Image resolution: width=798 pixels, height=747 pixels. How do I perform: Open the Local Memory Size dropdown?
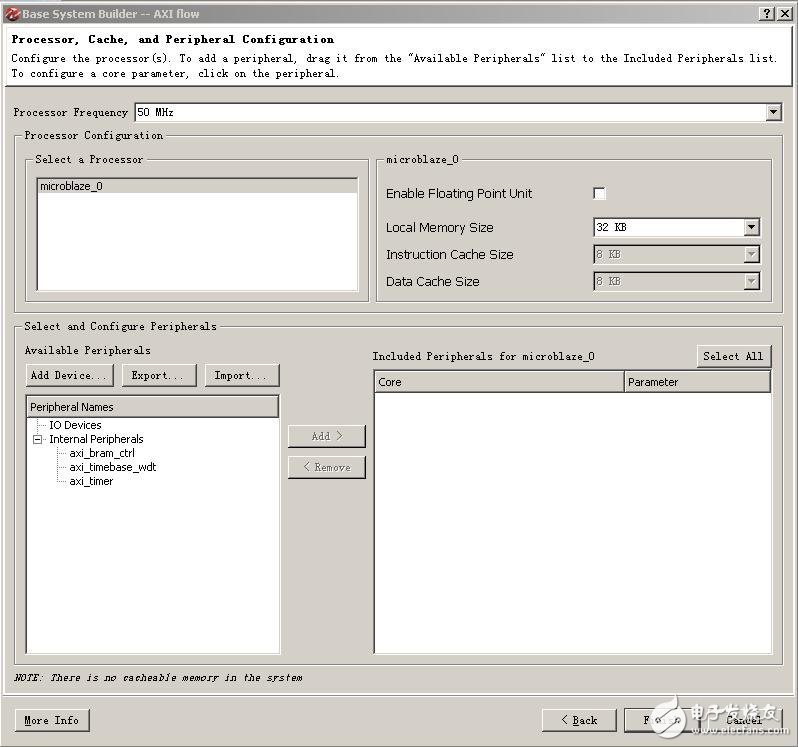point(751,228)
